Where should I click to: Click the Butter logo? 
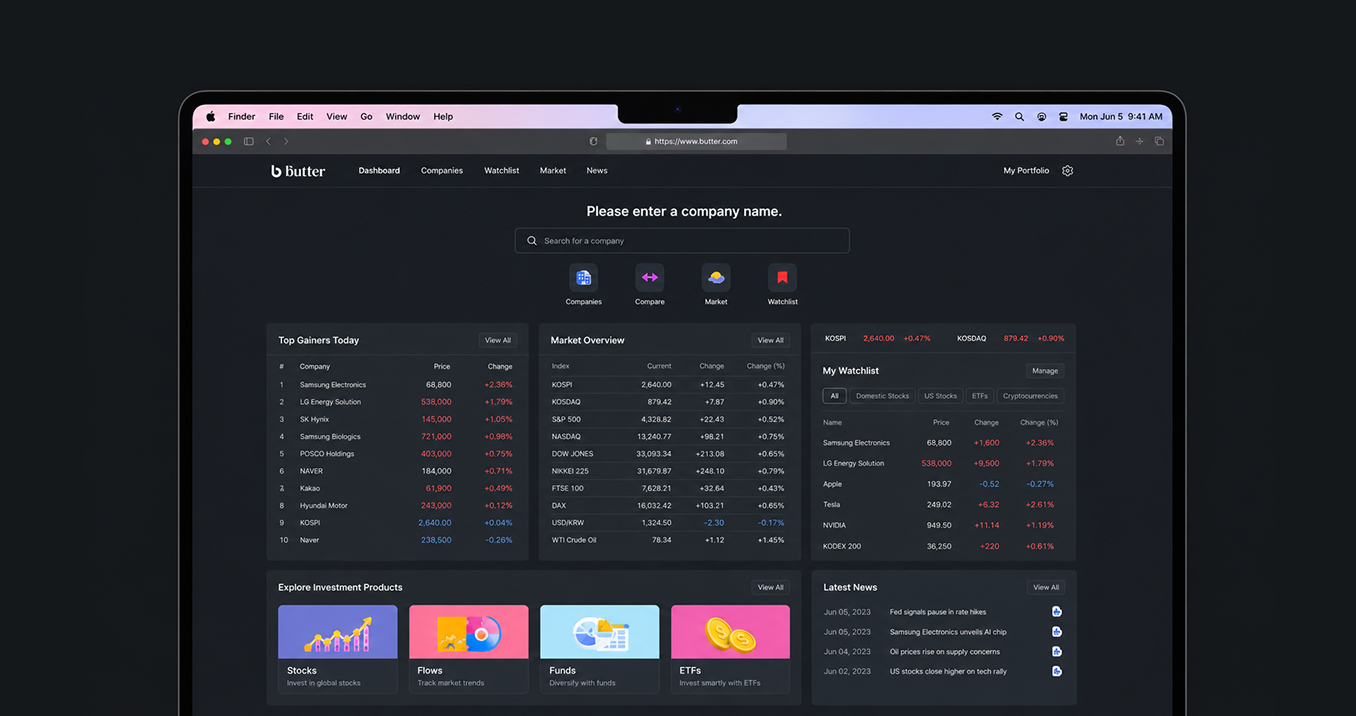coord(298,171)
